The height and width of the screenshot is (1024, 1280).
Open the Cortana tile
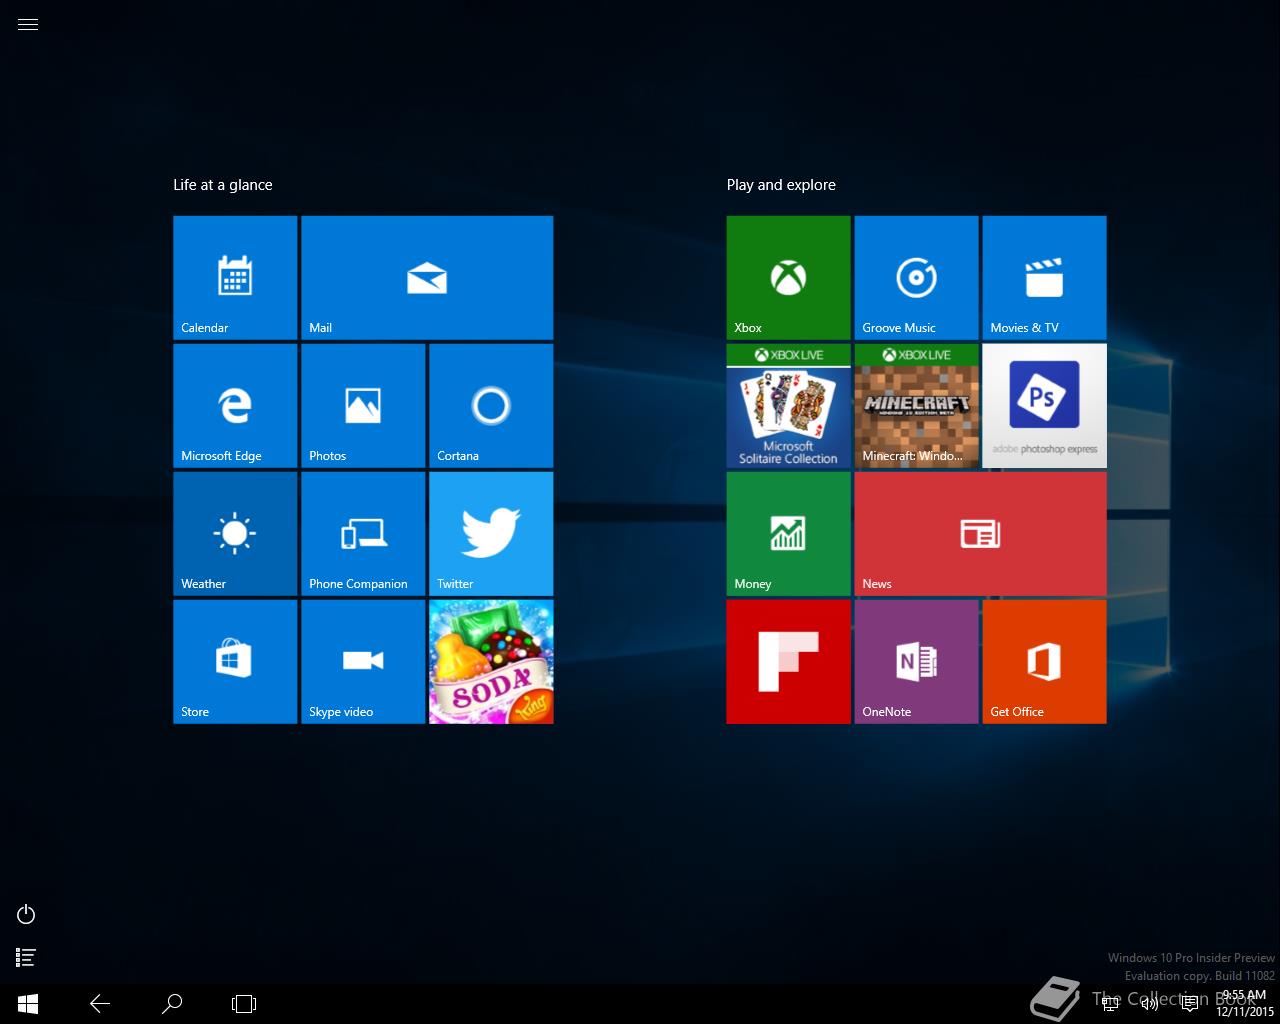(x=491, y=406)
